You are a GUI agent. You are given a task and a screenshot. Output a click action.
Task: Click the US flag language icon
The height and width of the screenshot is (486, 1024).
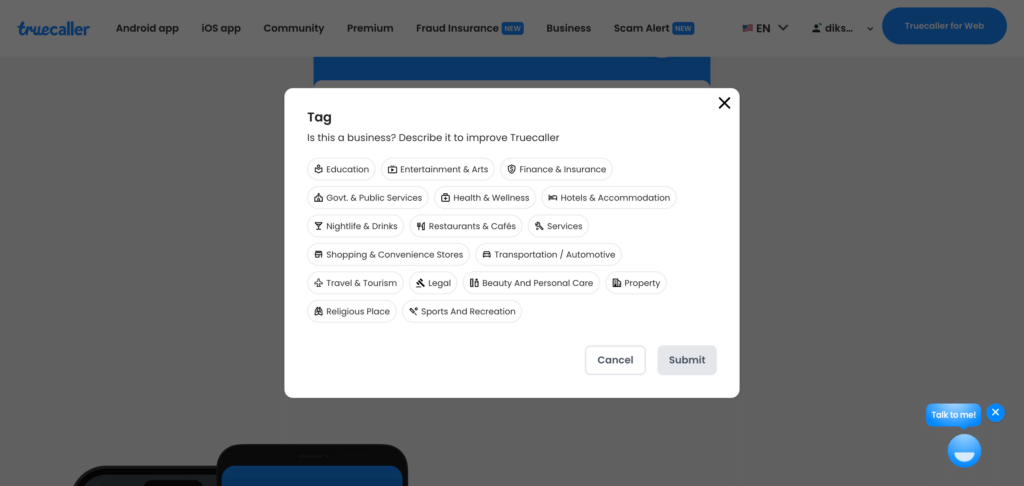748,28
